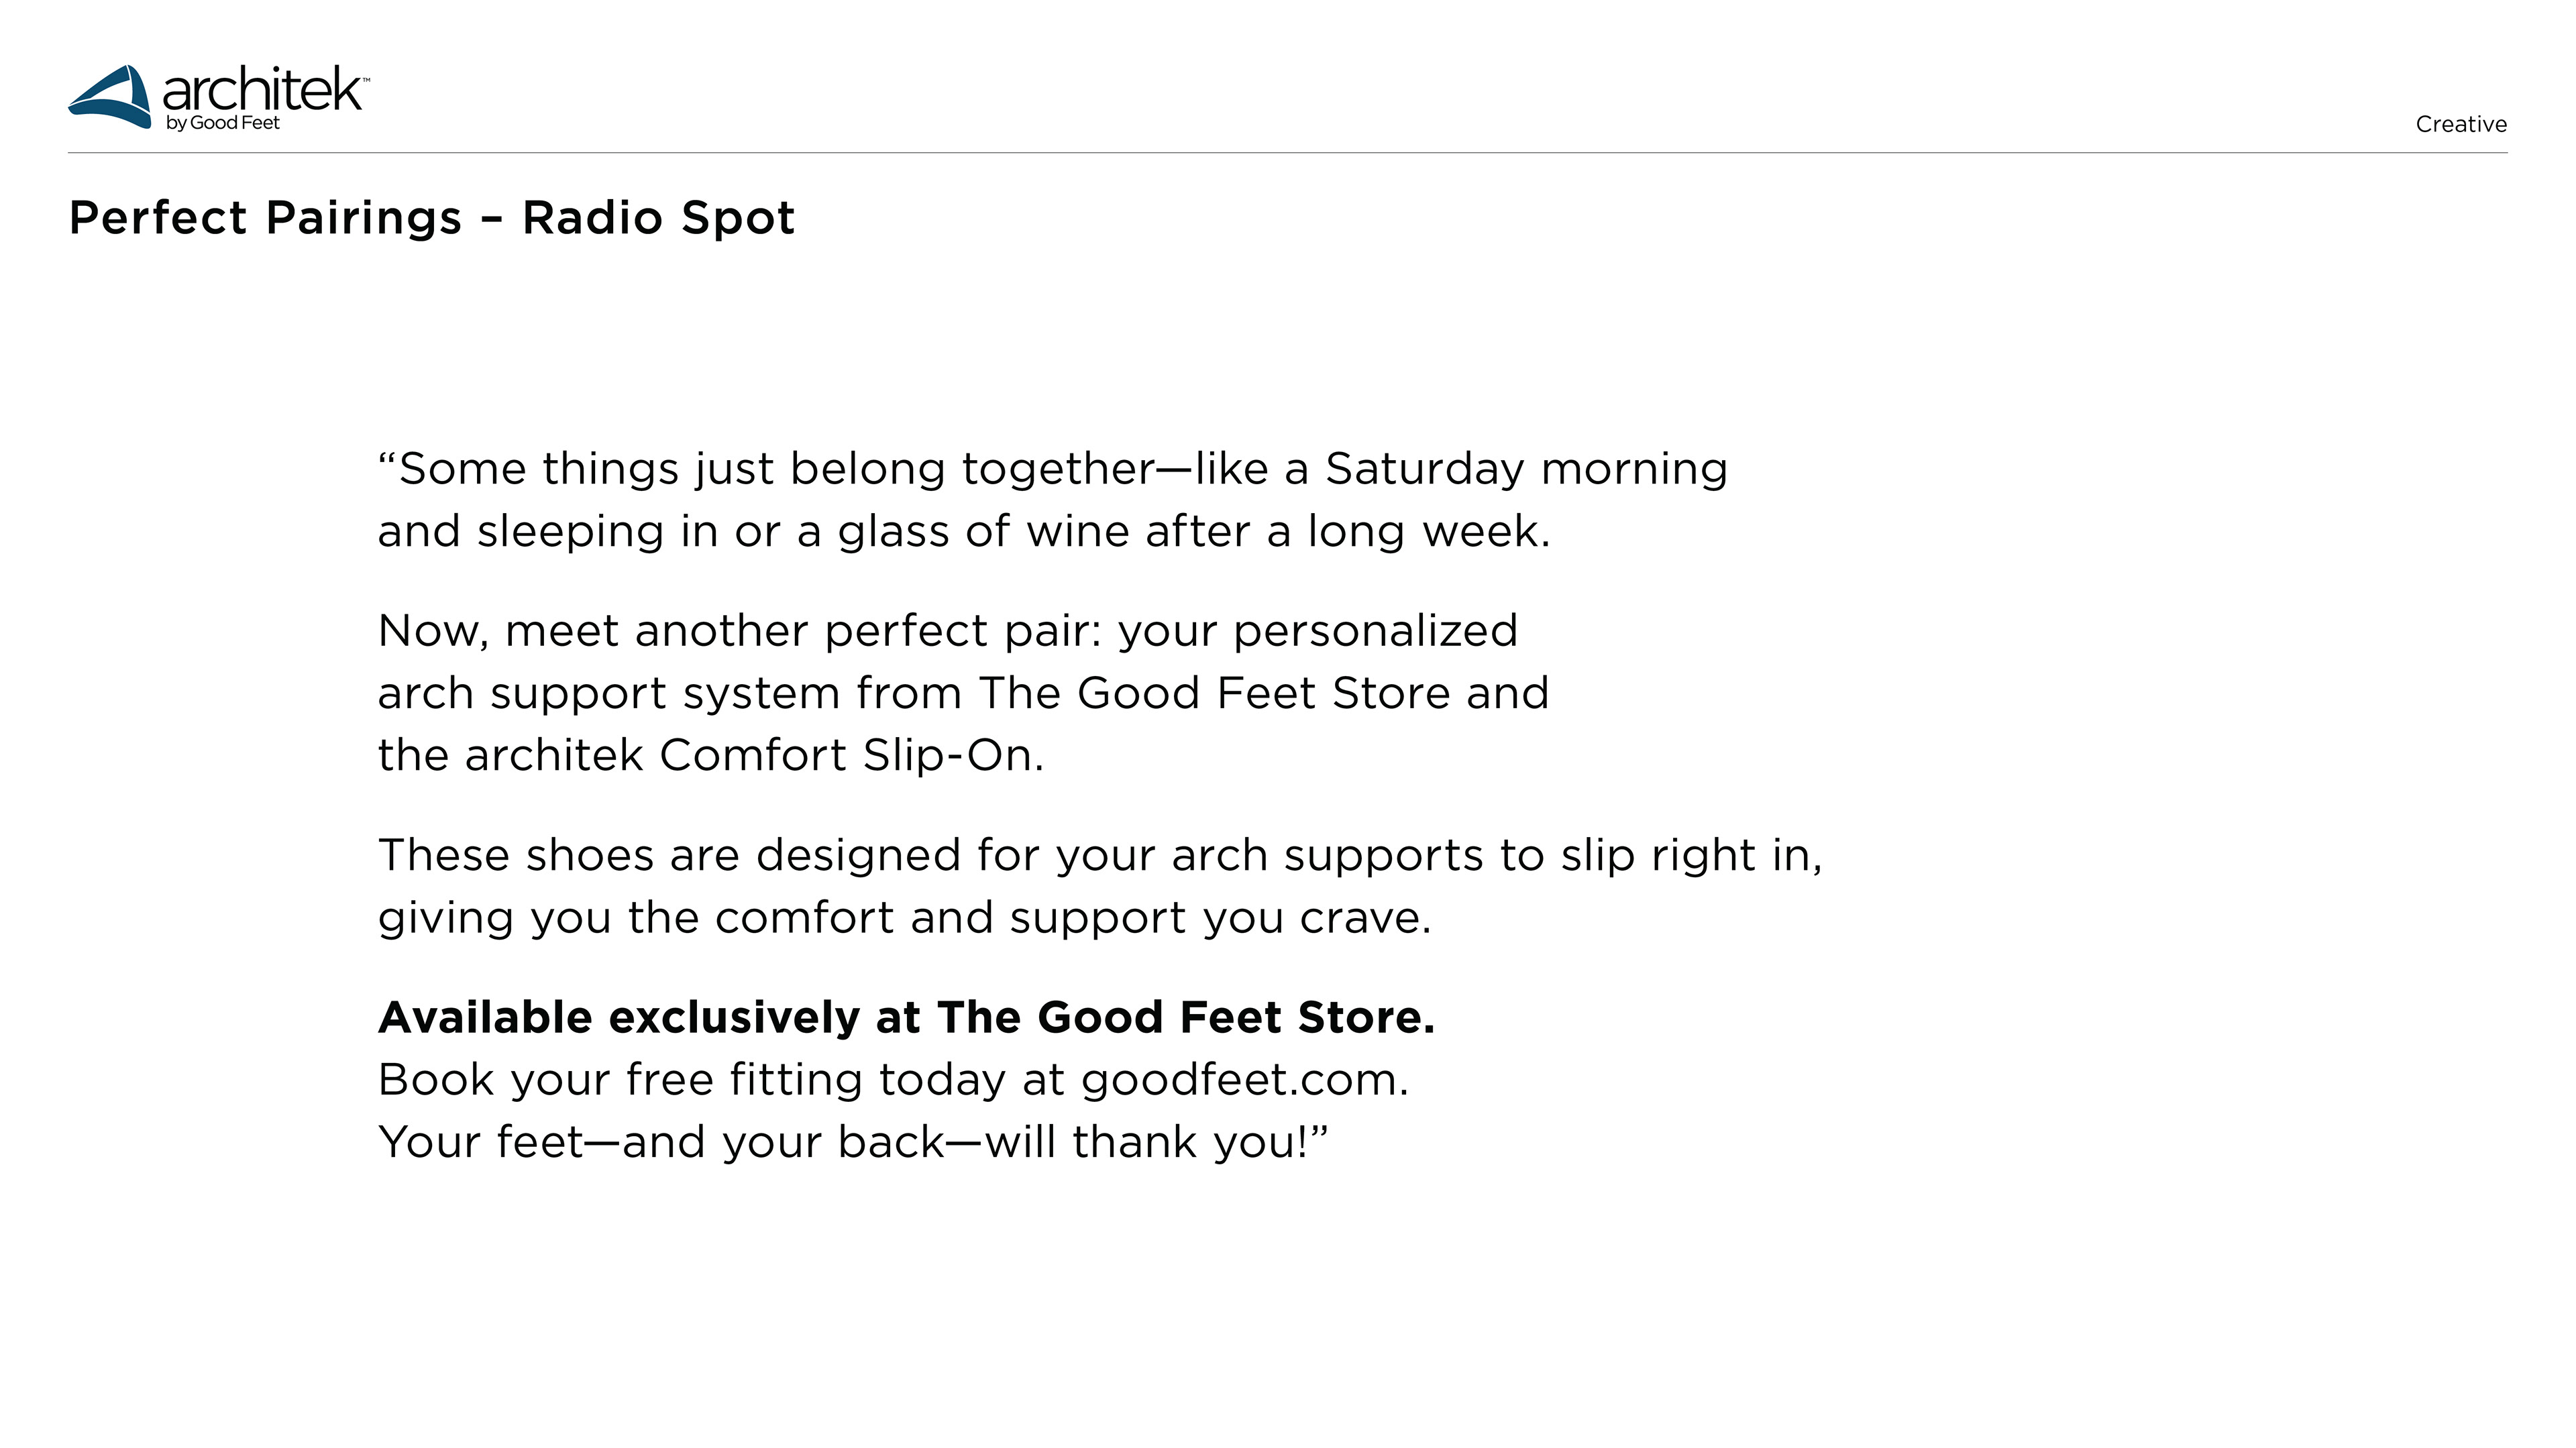Click the line 'arch support system from'
Image resolution: width=2576 pixels, height=1448 pixels.
(x=963, y=693)
